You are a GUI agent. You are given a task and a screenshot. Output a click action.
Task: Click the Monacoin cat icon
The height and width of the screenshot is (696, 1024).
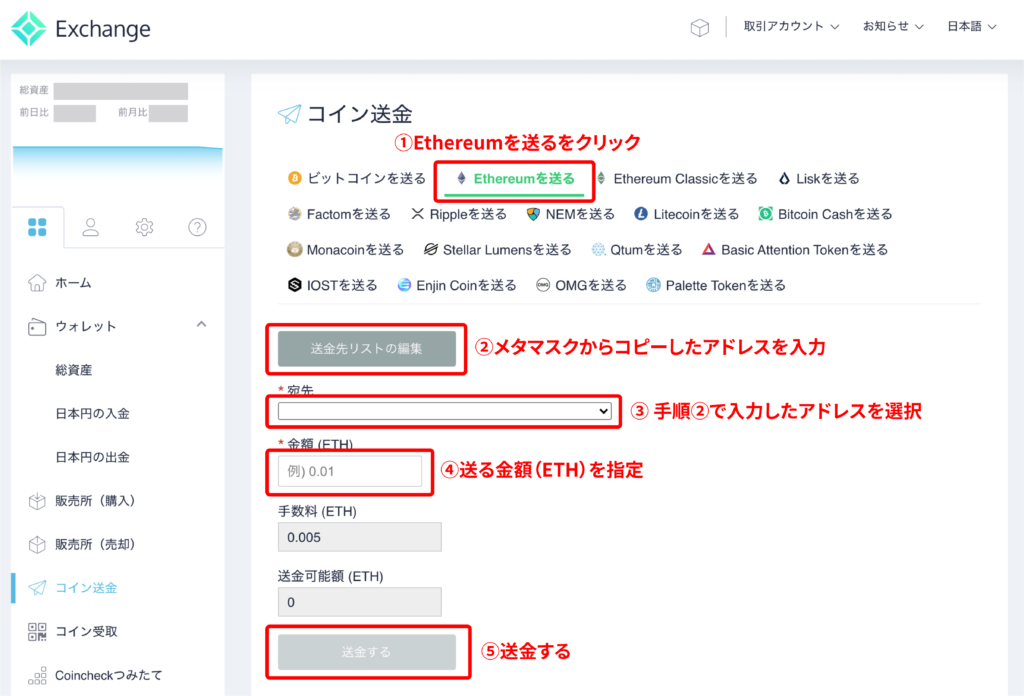click(x=295, y=249)
